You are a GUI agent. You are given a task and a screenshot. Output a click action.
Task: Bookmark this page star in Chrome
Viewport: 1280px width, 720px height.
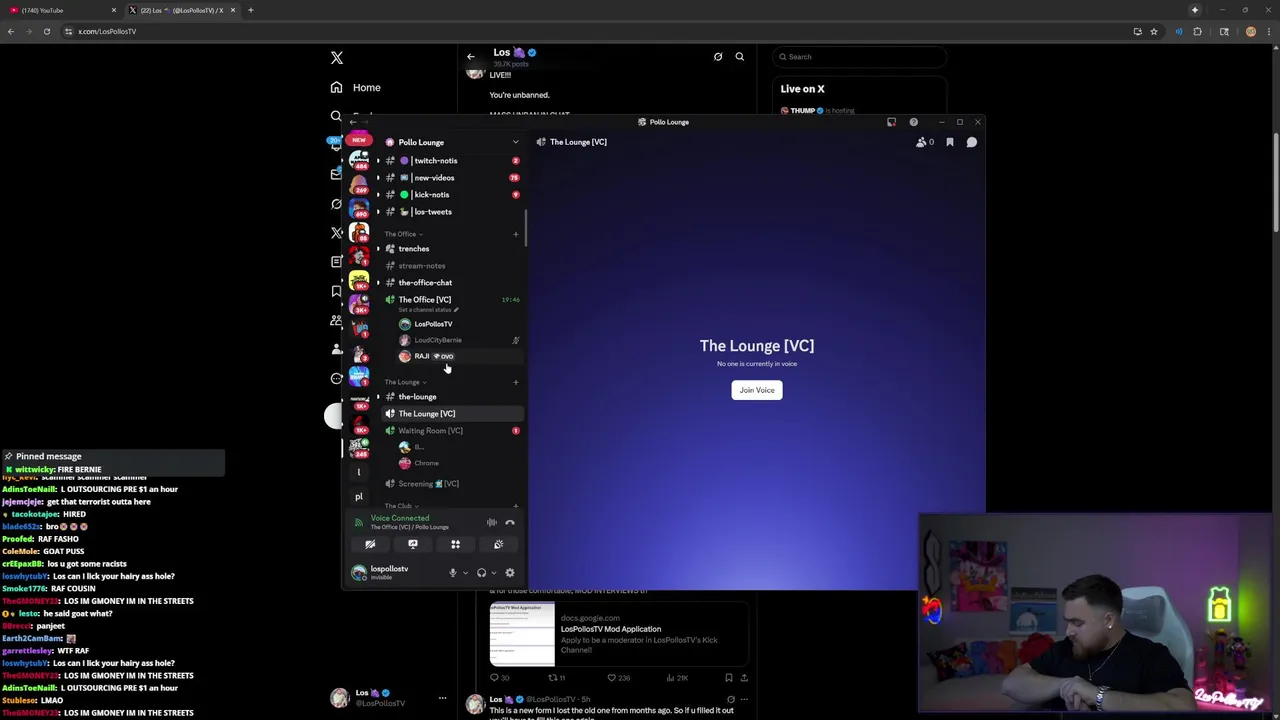pyautogui.click(x=1154, y=31)
